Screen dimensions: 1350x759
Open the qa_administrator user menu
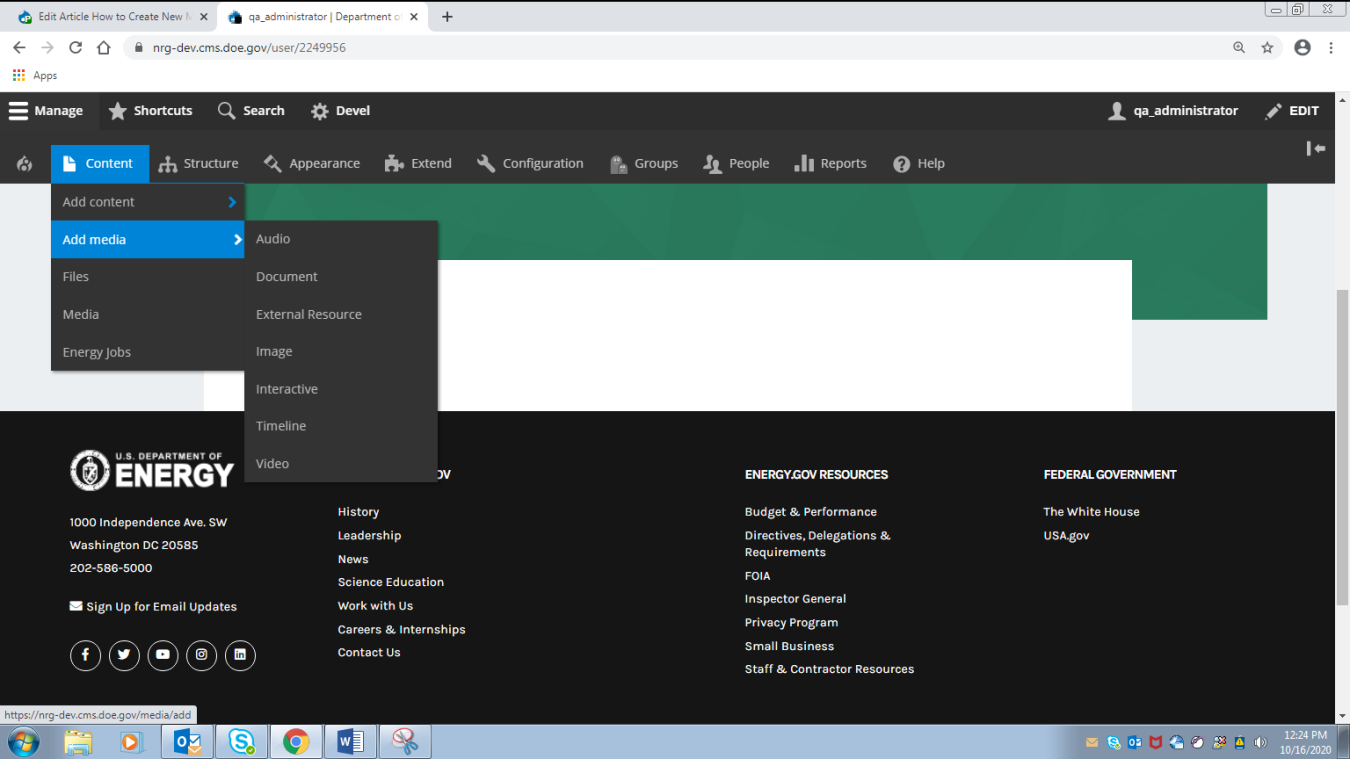point(1173,111)
